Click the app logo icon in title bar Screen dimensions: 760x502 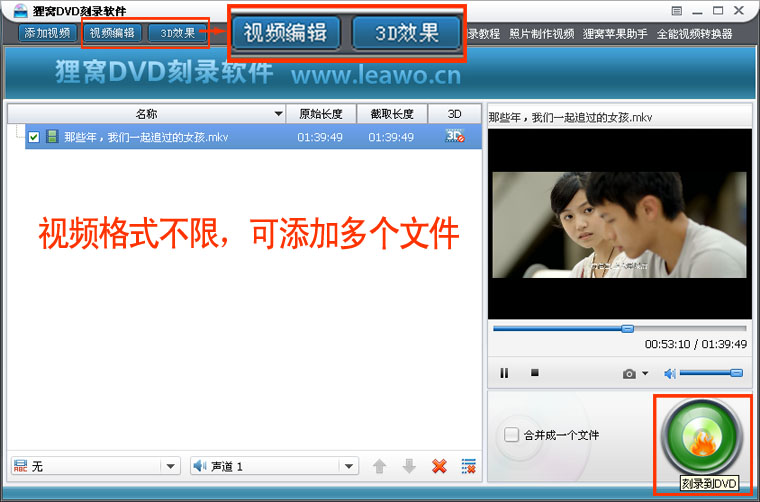20,10
